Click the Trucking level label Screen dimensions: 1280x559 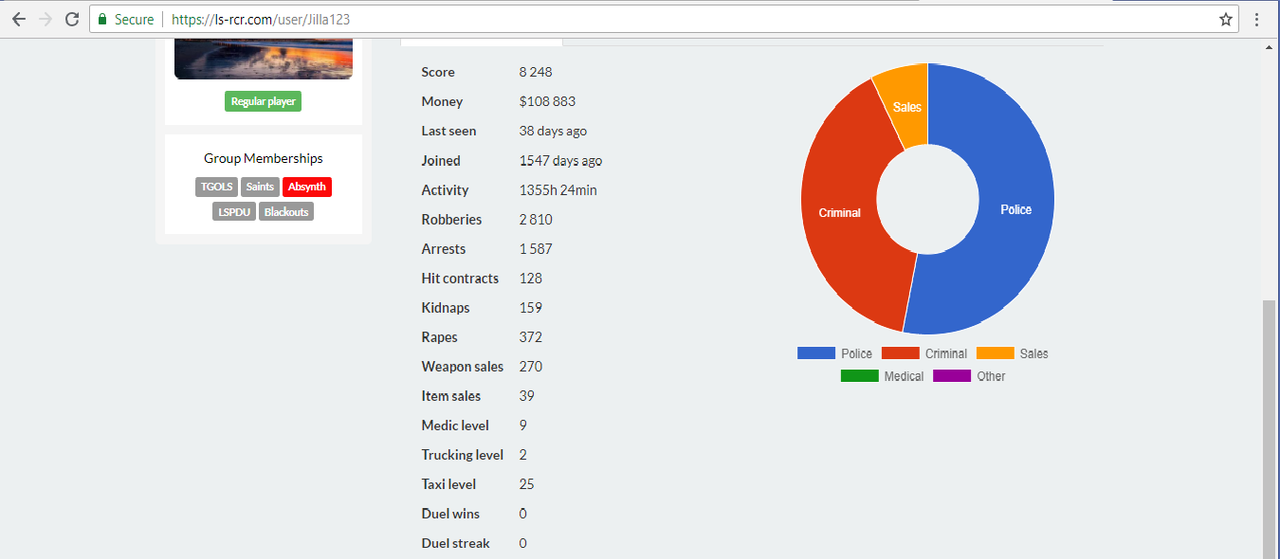[462, 455]
